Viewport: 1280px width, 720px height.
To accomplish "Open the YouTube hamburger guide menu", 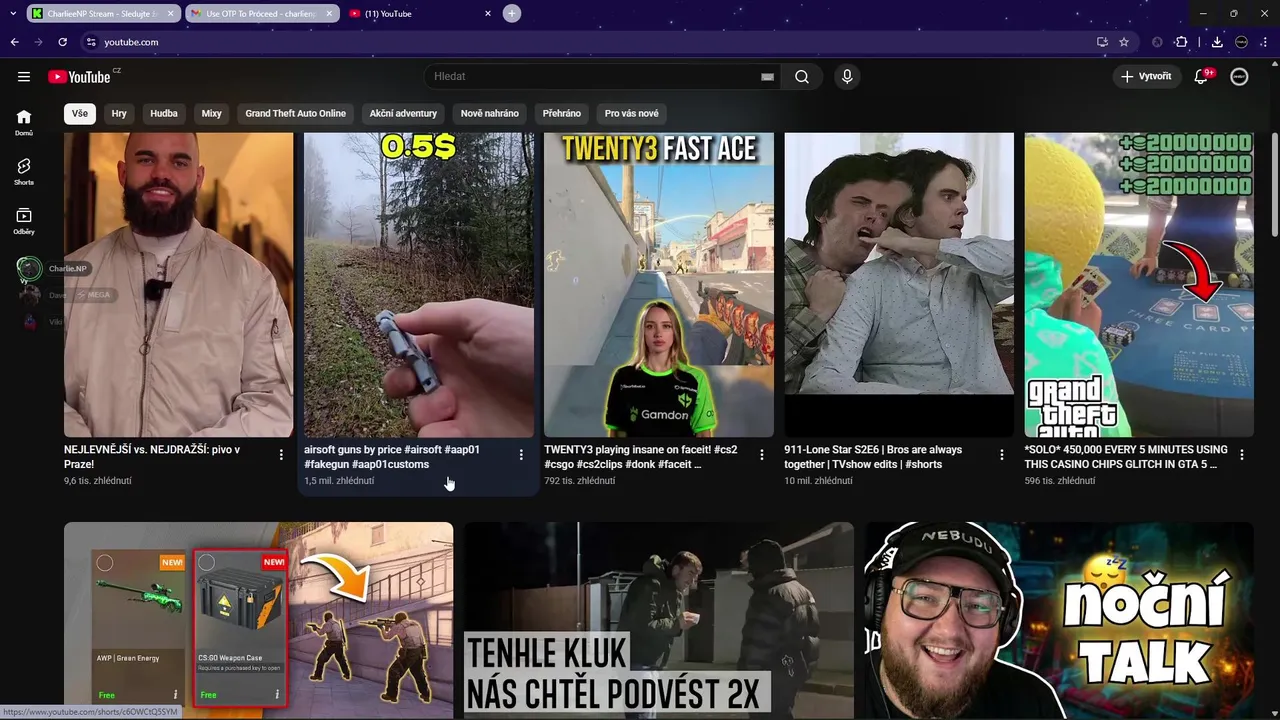I will (24, 77).
